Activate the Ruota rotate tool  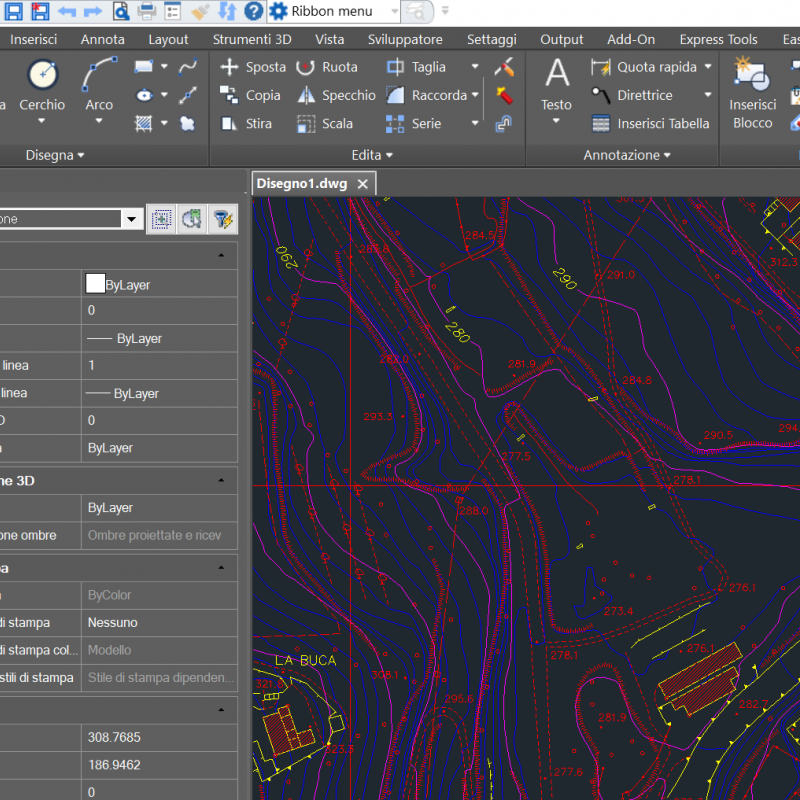[326, 67]
